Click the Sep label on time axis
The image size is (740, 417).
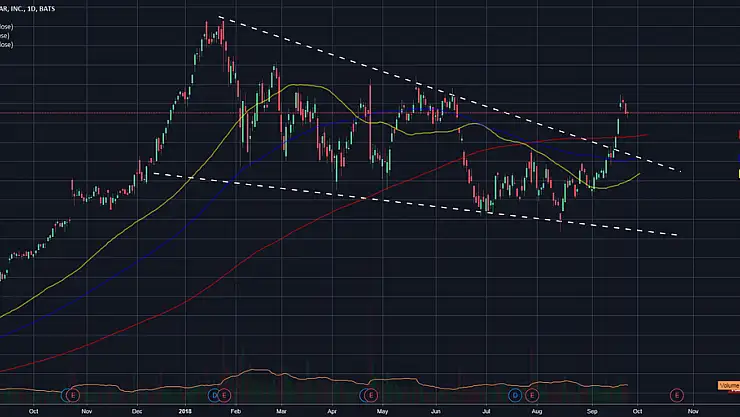tap(592, 410)
